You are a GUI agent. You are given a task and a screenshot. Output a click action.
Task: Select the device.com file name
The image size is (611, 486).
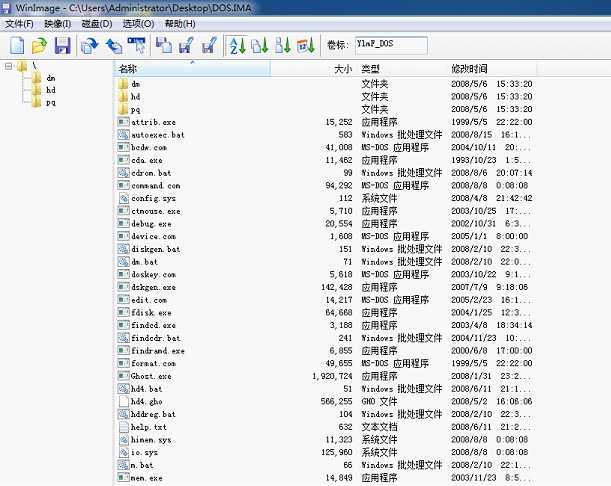coord(153,236)
